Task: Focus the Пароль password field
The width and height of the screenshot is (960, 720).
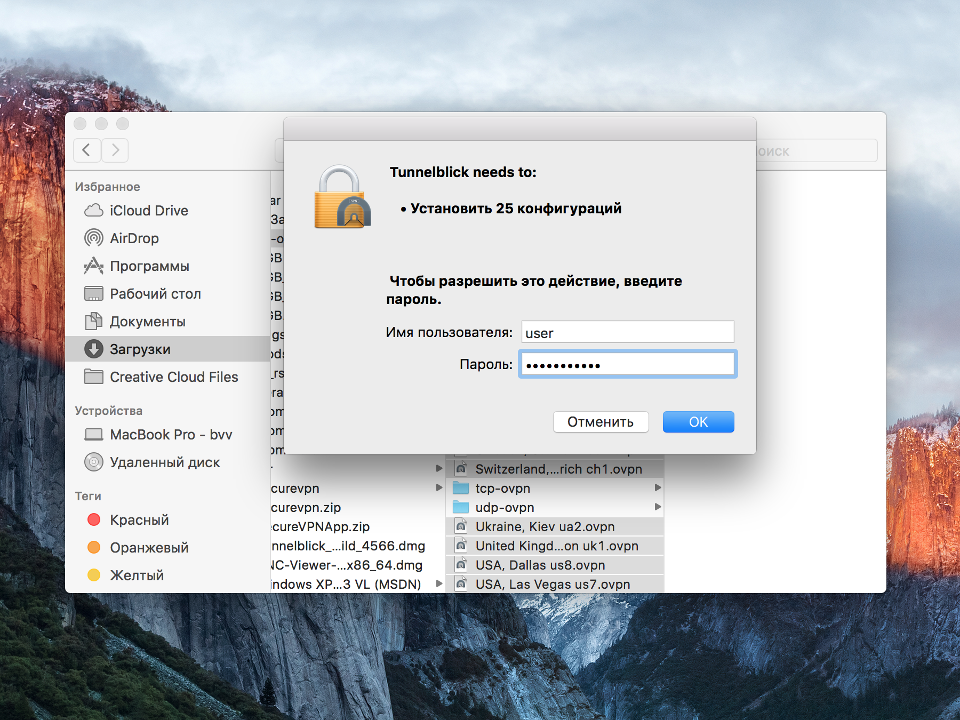Action: point(628,364)
